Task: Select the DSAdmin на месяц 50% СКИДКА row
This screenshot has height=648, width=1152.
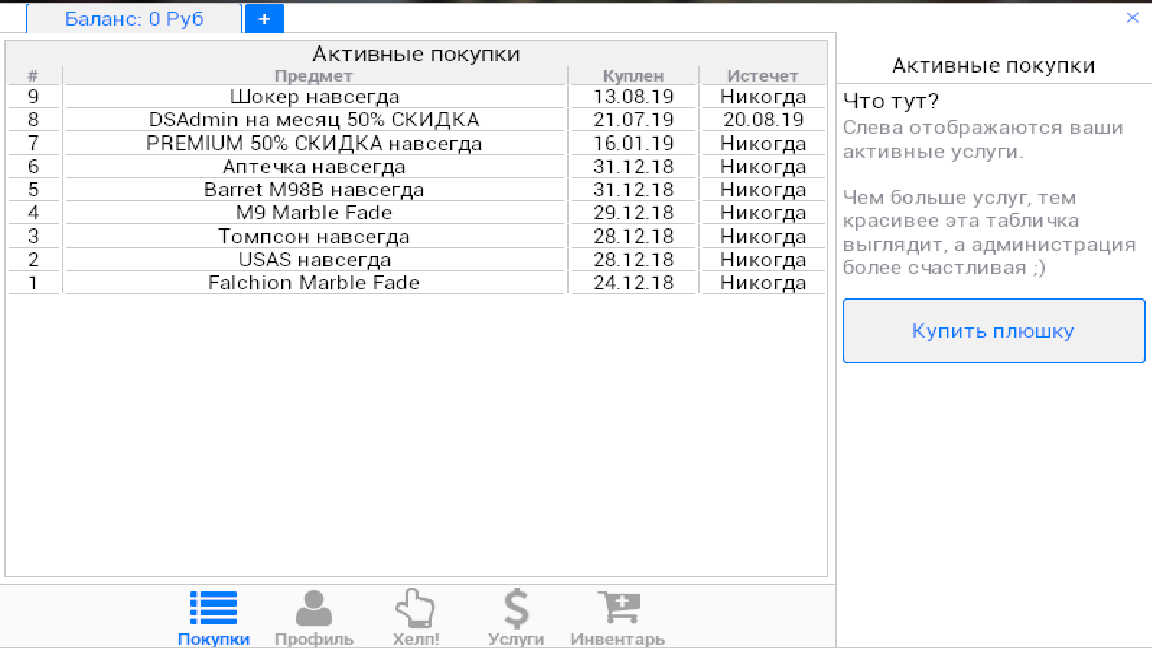Action: point(314,120)
